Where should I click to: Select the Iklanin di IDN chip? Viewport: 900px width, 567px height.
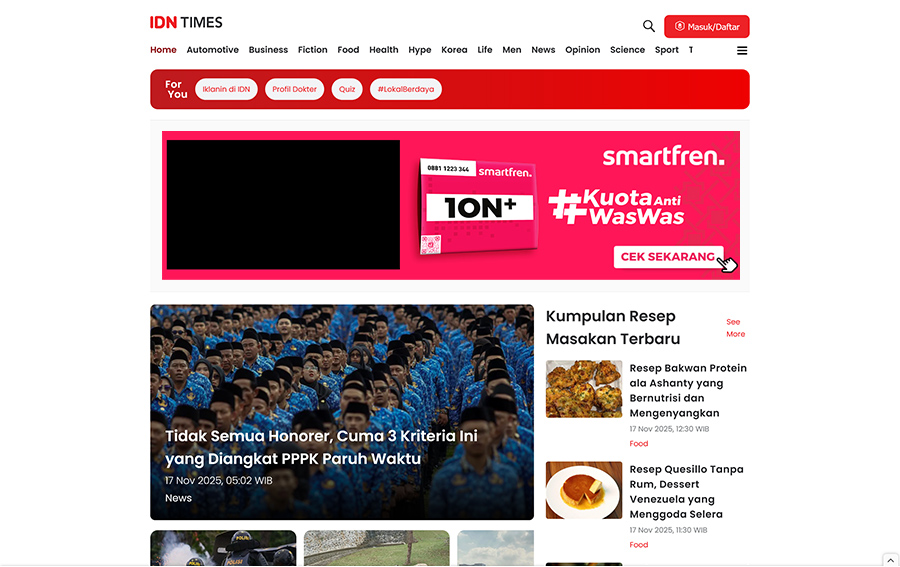click(x=226, y=89)
